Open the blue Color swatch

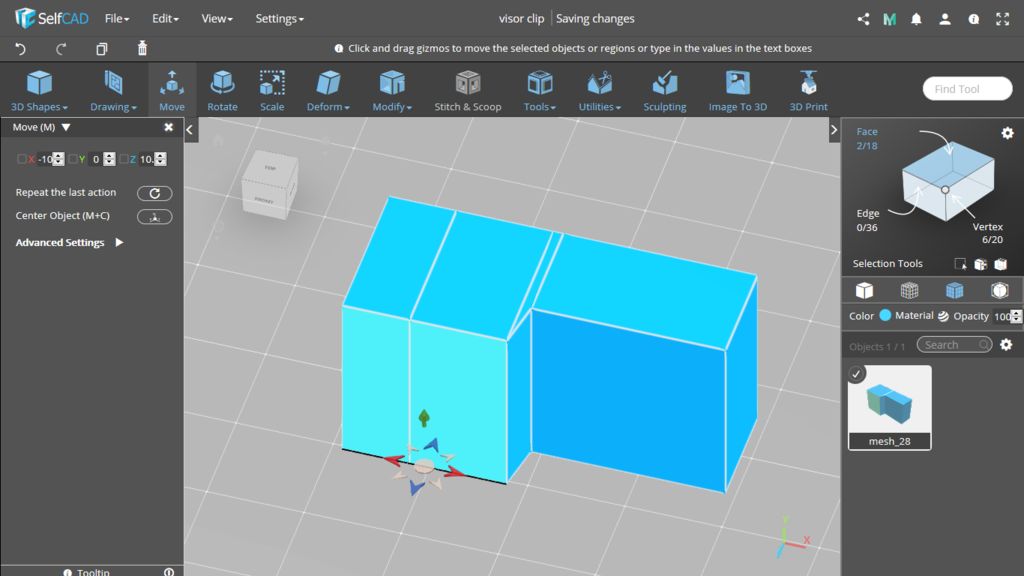[885, 316]
